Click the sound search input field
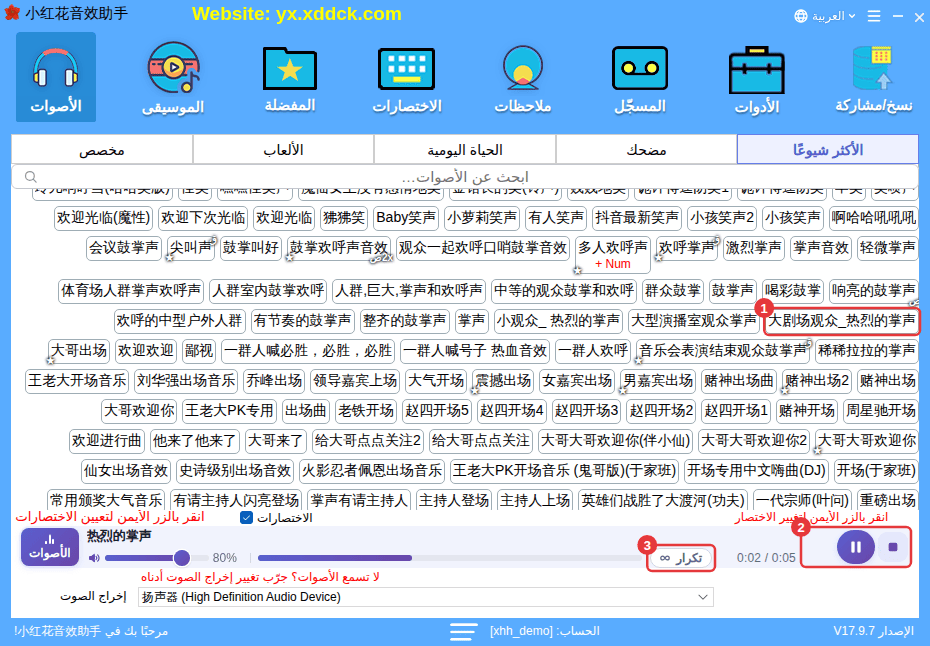Viewport: 930px width, 646px height. click(464, 177)
